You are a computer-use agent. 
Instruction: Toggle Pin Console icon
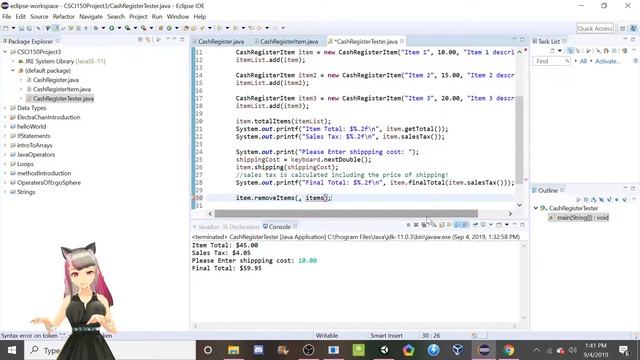(x=475, y=224)
